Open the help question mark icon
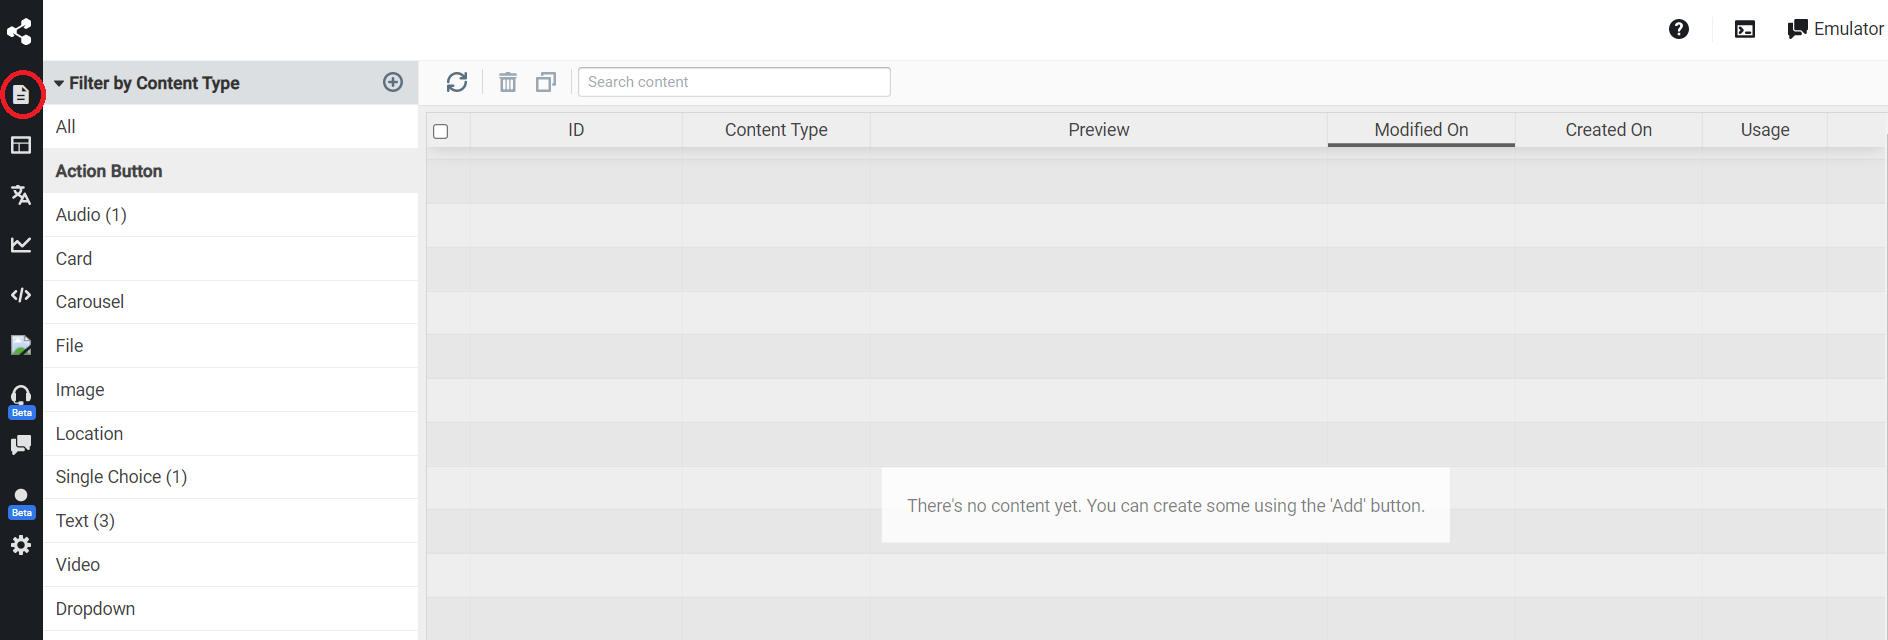This screenshot has height=640, width=1888. pyautogui.click(x=1679, y=29)
